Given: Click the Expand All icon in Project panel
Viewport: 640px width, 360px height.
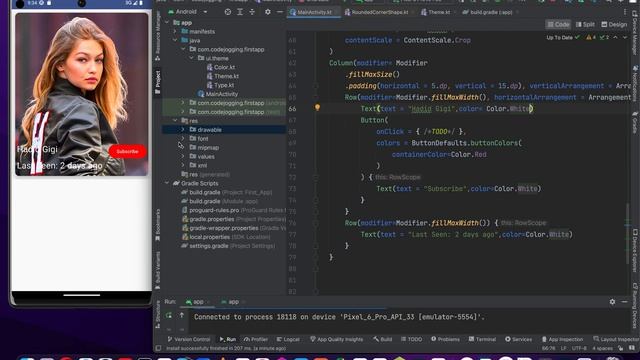Looking at the screenshot, I should pos(240,12).
